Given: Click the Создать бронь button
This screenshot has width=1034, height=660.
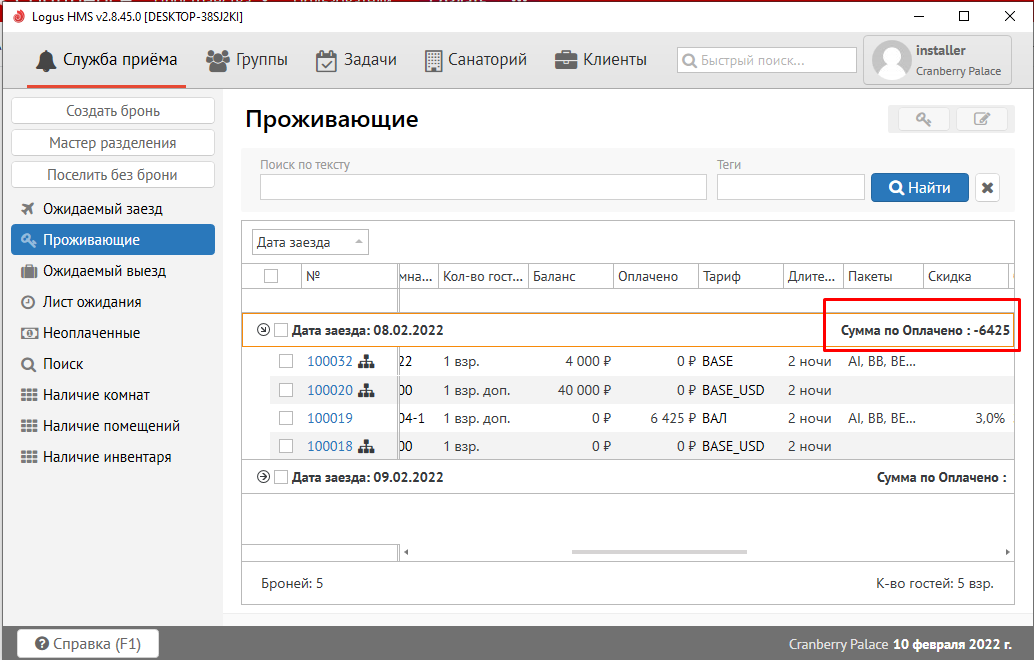Looking at the screenshot, I should click(x=113, y=111).
